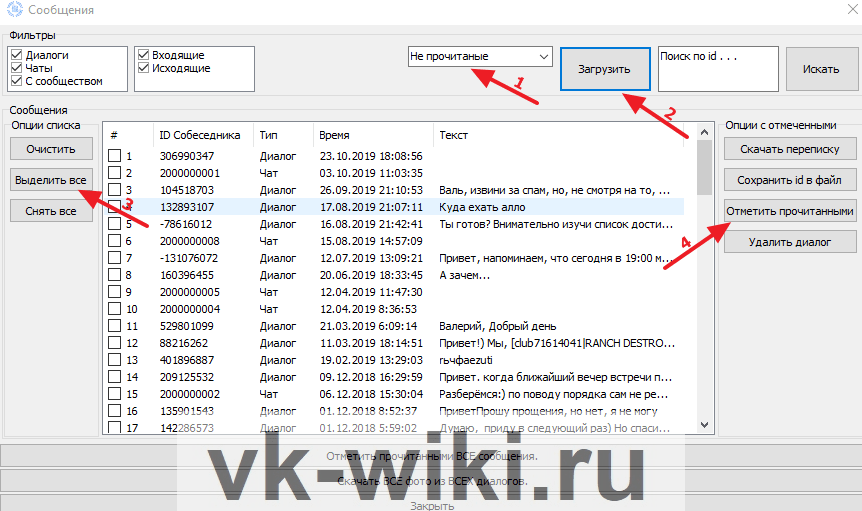Click Скачать переписку button
862x511 pixels.
[790, 150]
